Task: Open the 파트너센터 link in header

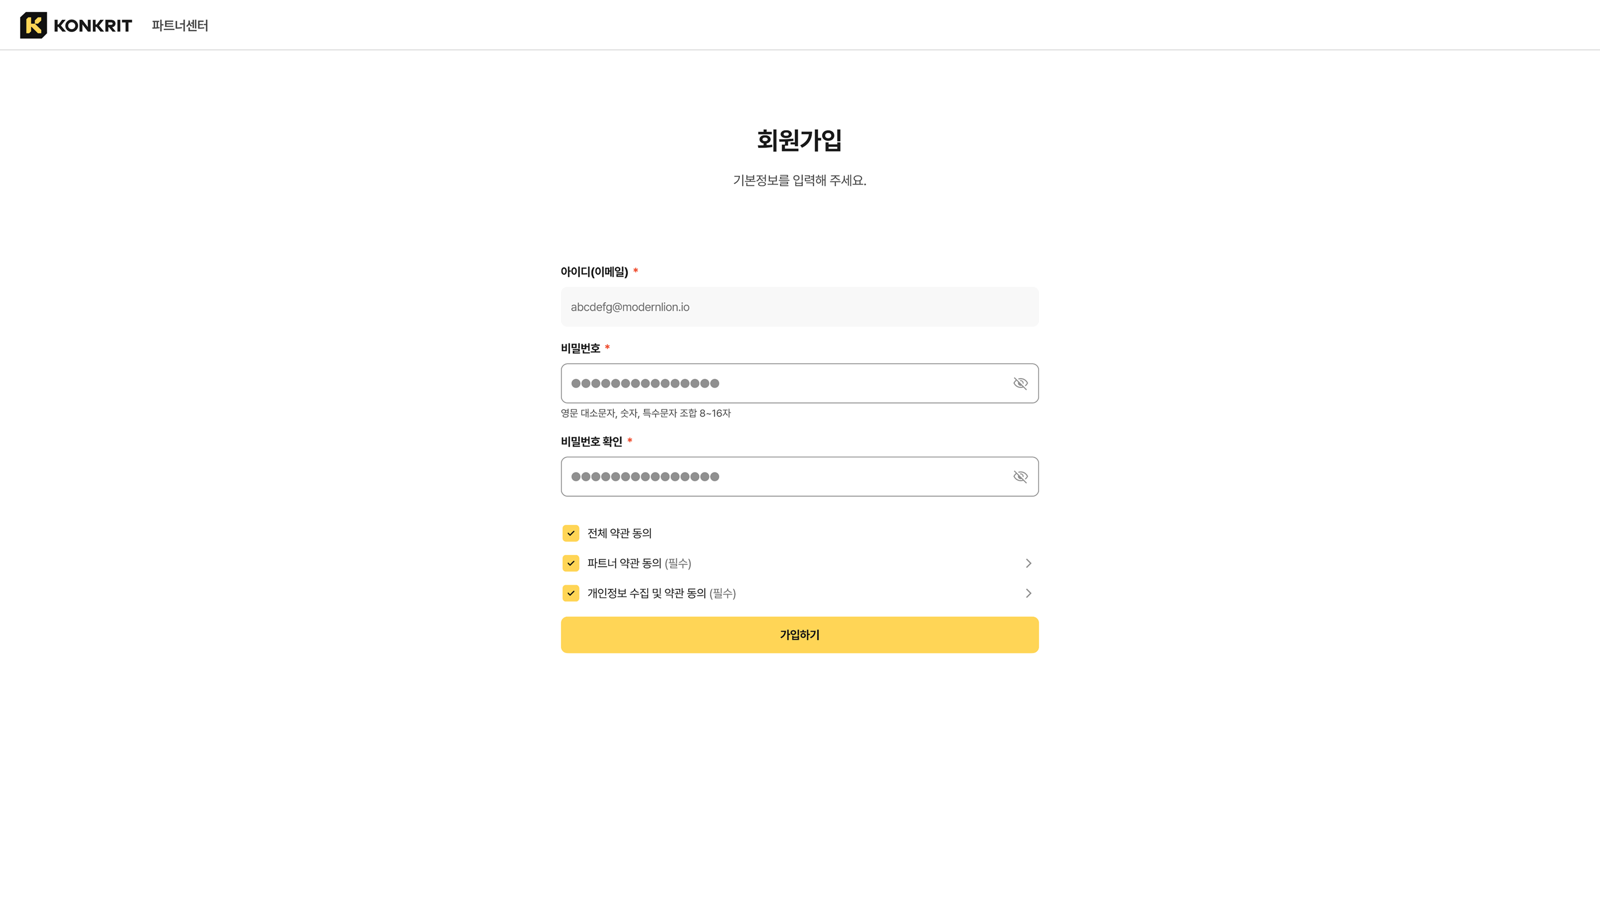Action: click(180, 26)
